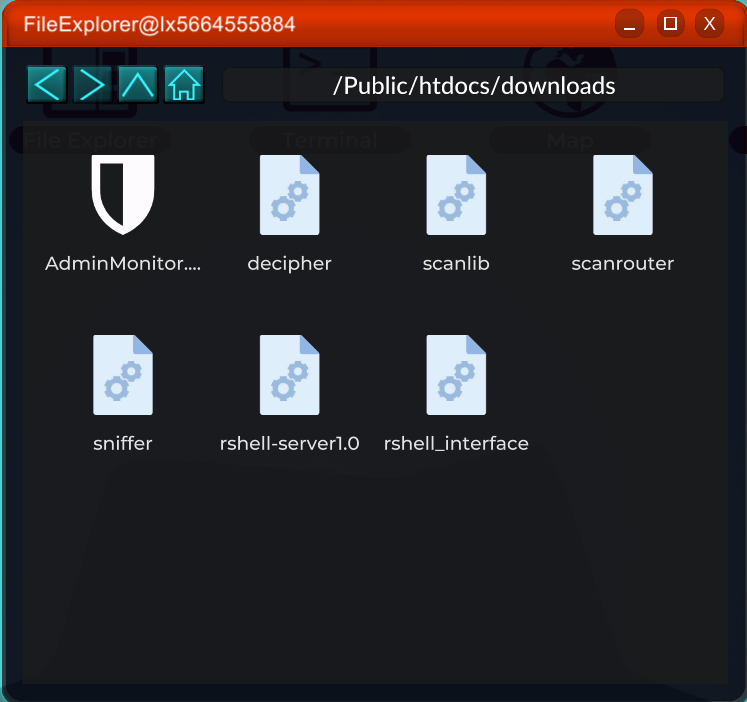The width and height of the screenshot is (747, 702).
Task: Select the AdminMonitor shield icon
Action: (x=123, y=194)
